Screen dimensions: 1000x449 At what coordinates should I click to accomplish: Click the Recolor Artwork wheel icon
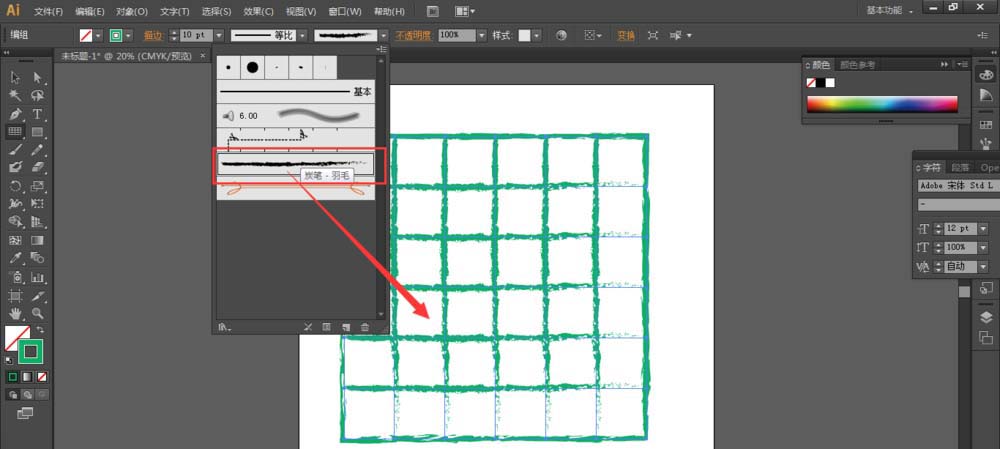[561, 36]
